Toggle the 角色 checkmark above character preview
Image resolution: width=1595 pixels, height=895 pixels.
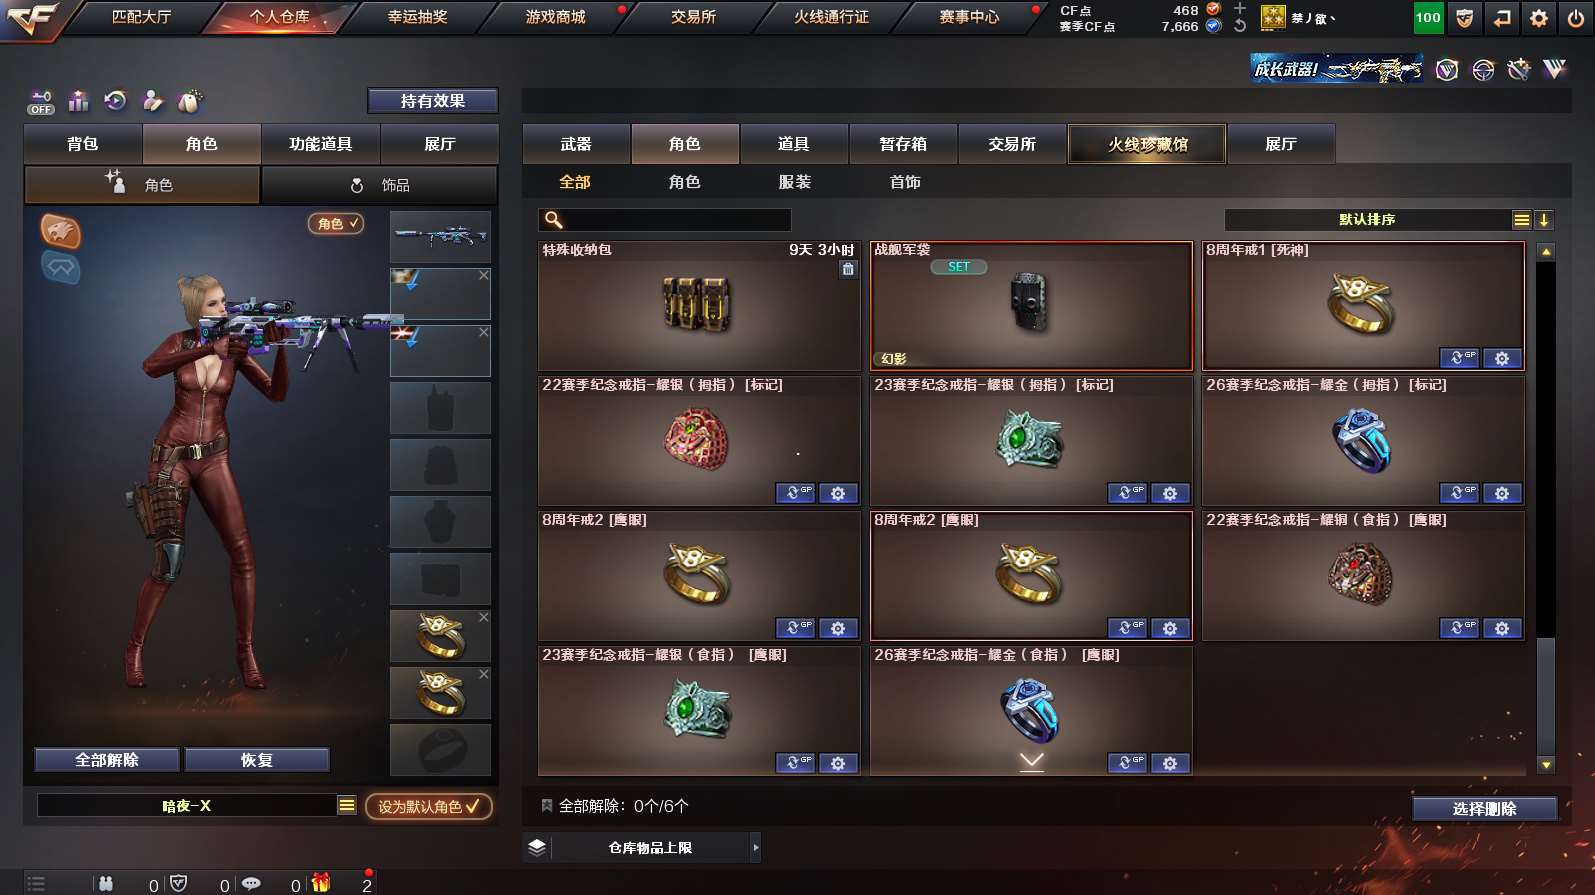336,224
